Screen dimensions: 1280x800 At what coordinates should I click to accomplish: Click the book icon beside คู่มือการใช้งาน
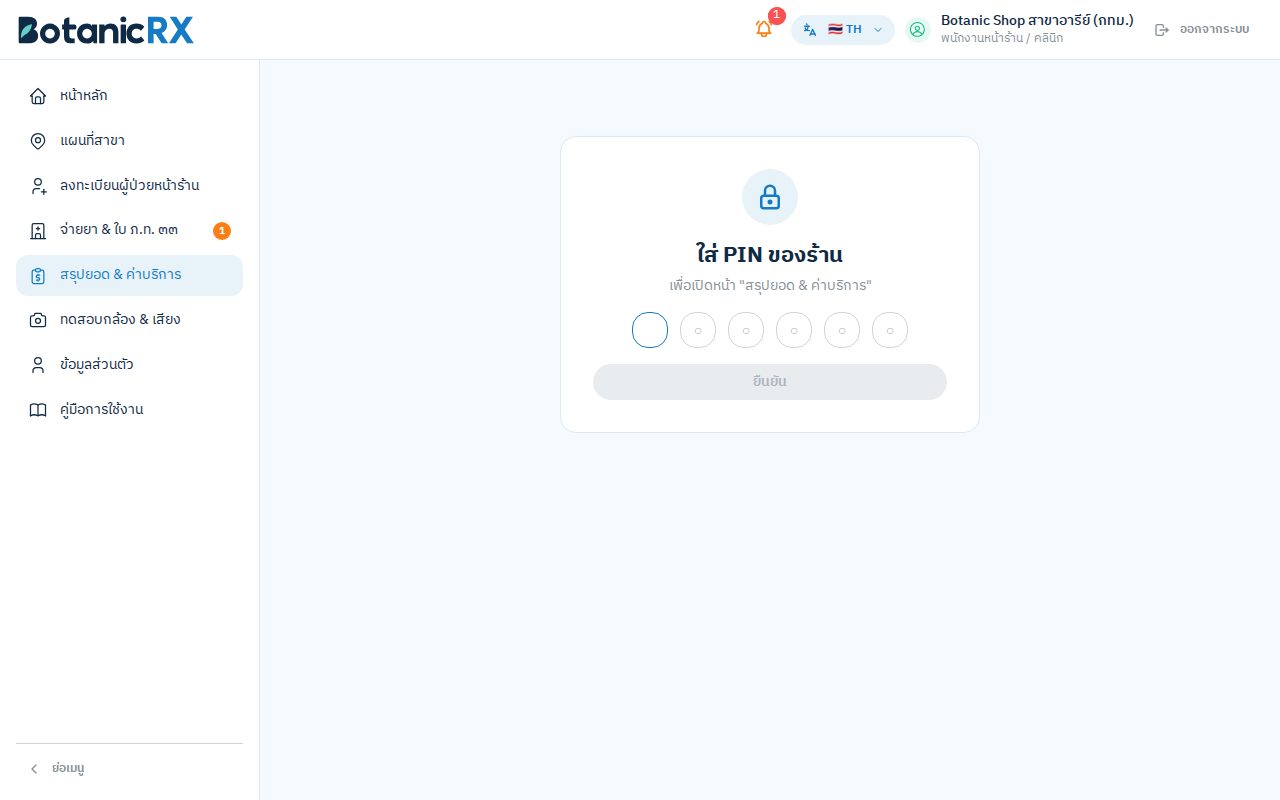38,410
